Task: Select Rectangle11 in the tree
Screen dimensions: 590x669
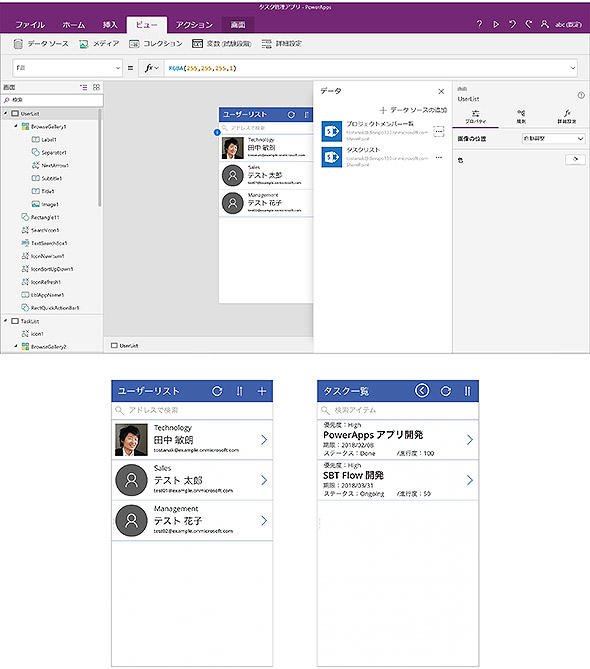Action: coord(41,217)
